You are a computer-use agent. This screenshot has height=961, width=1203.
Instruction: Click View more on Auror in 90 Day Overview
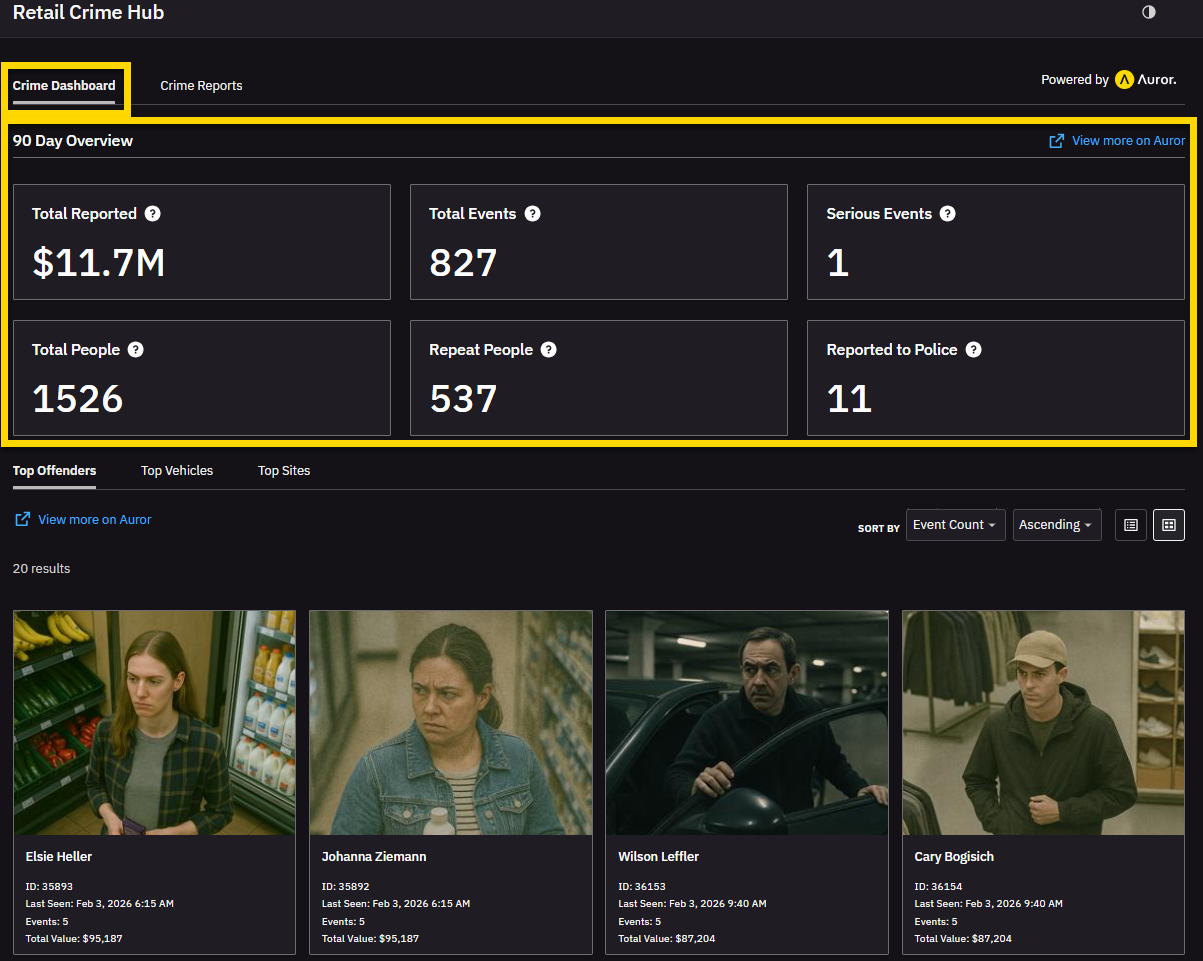point(1127,141)
